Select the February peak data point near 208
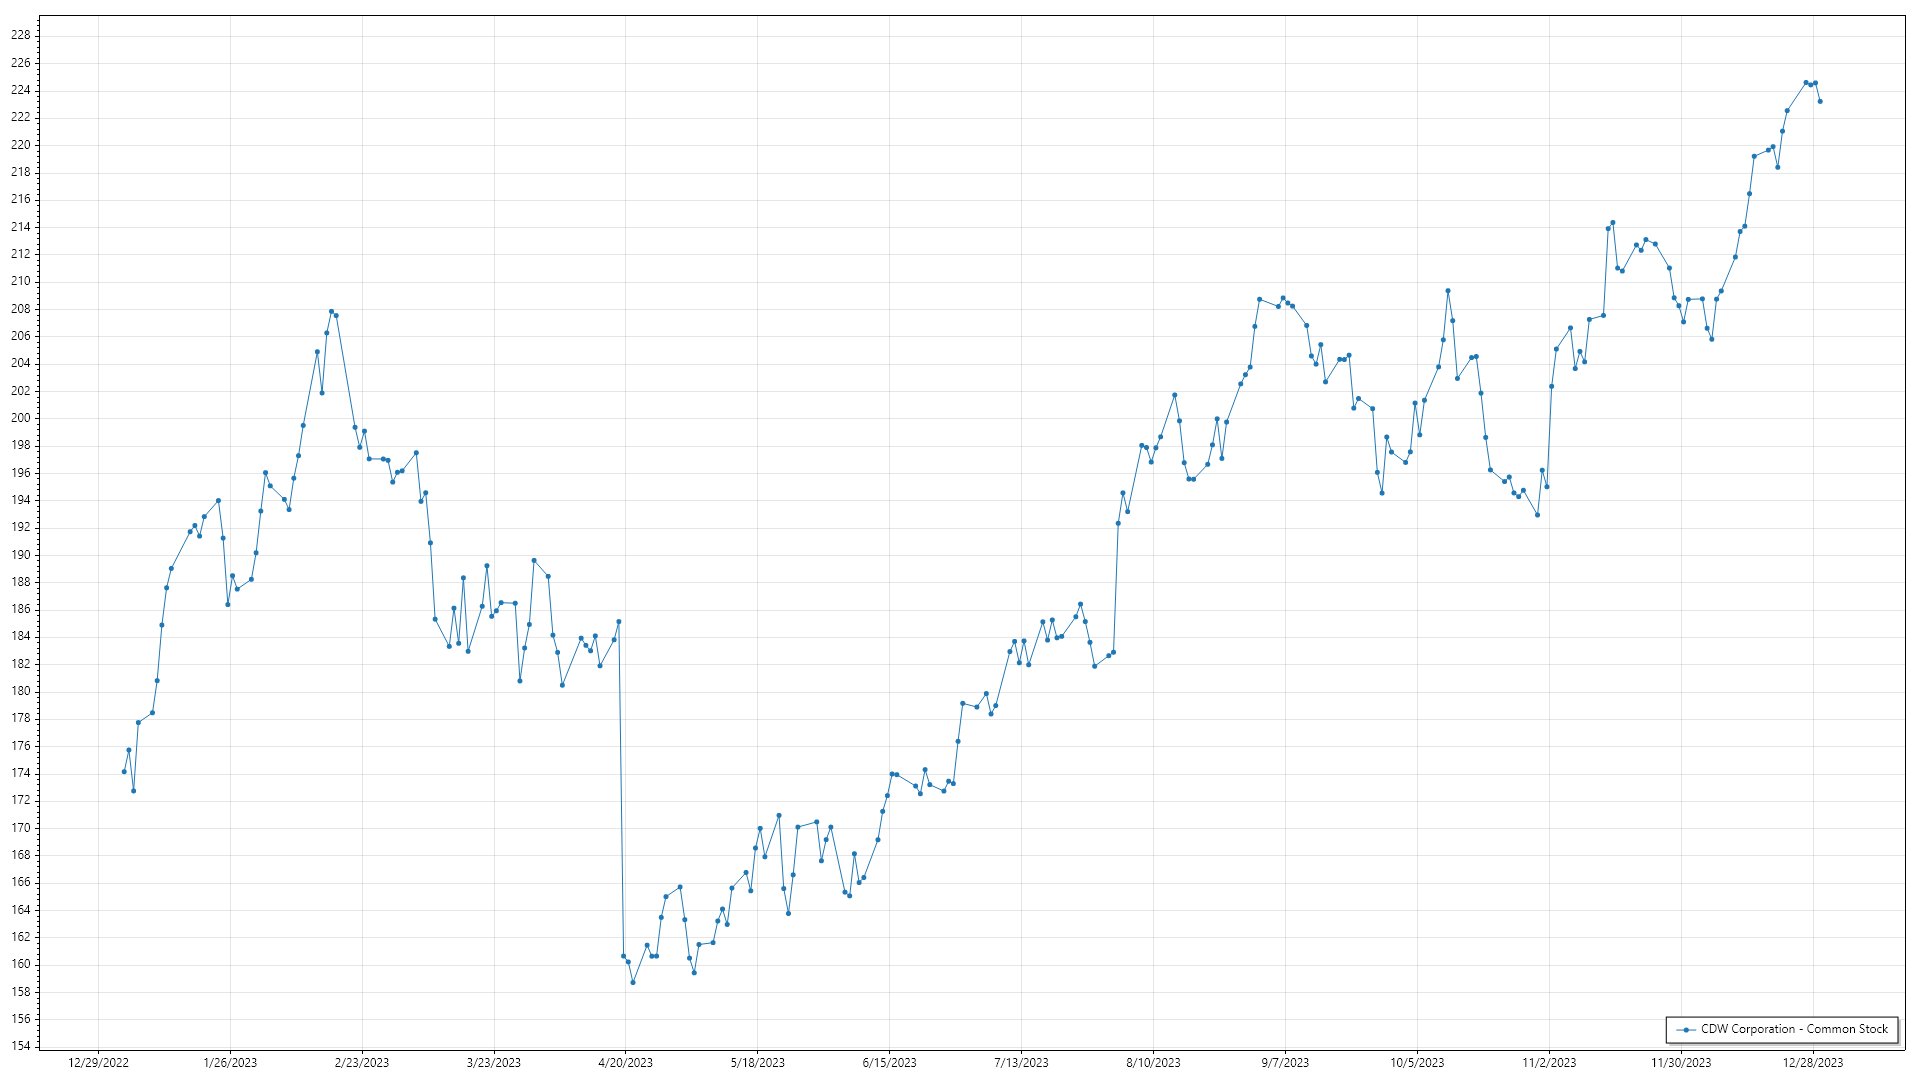Viewport: 1920px width, 1080px height. coord(331,312)
